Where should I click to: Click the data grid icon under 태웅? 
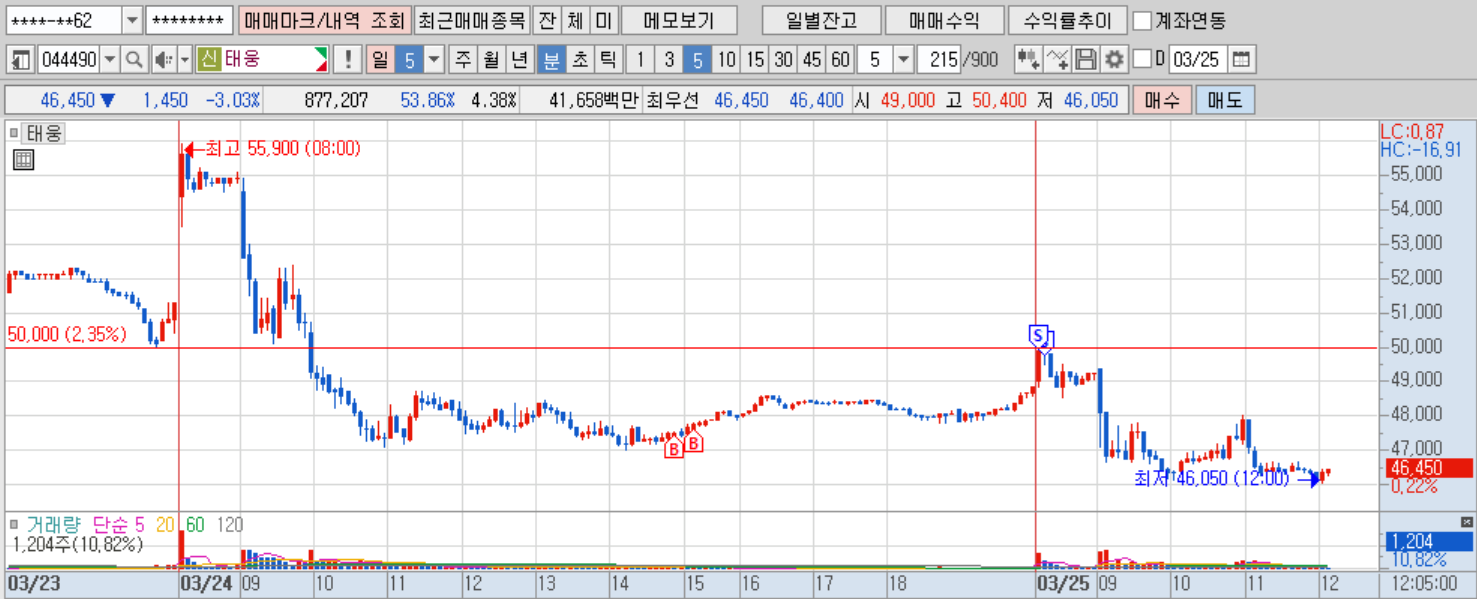click(23, 159)
